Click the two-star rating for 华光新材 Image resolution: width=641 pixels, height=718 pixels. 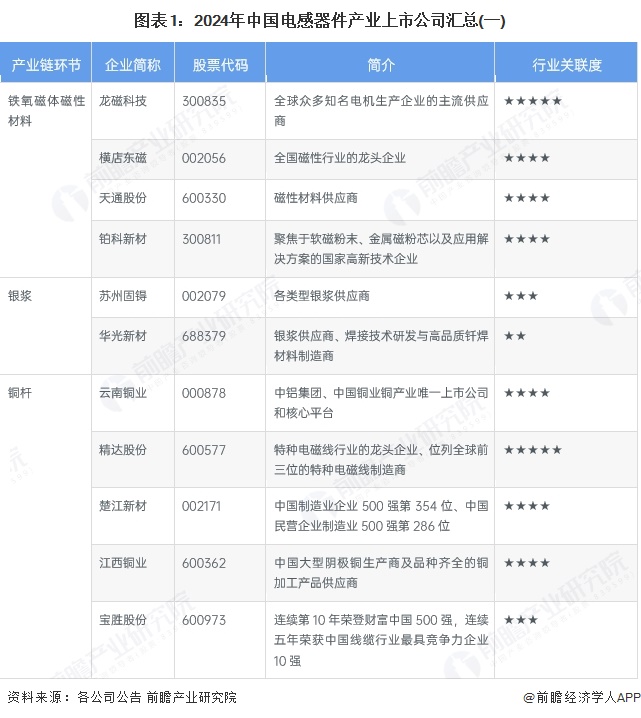(515, 336)
